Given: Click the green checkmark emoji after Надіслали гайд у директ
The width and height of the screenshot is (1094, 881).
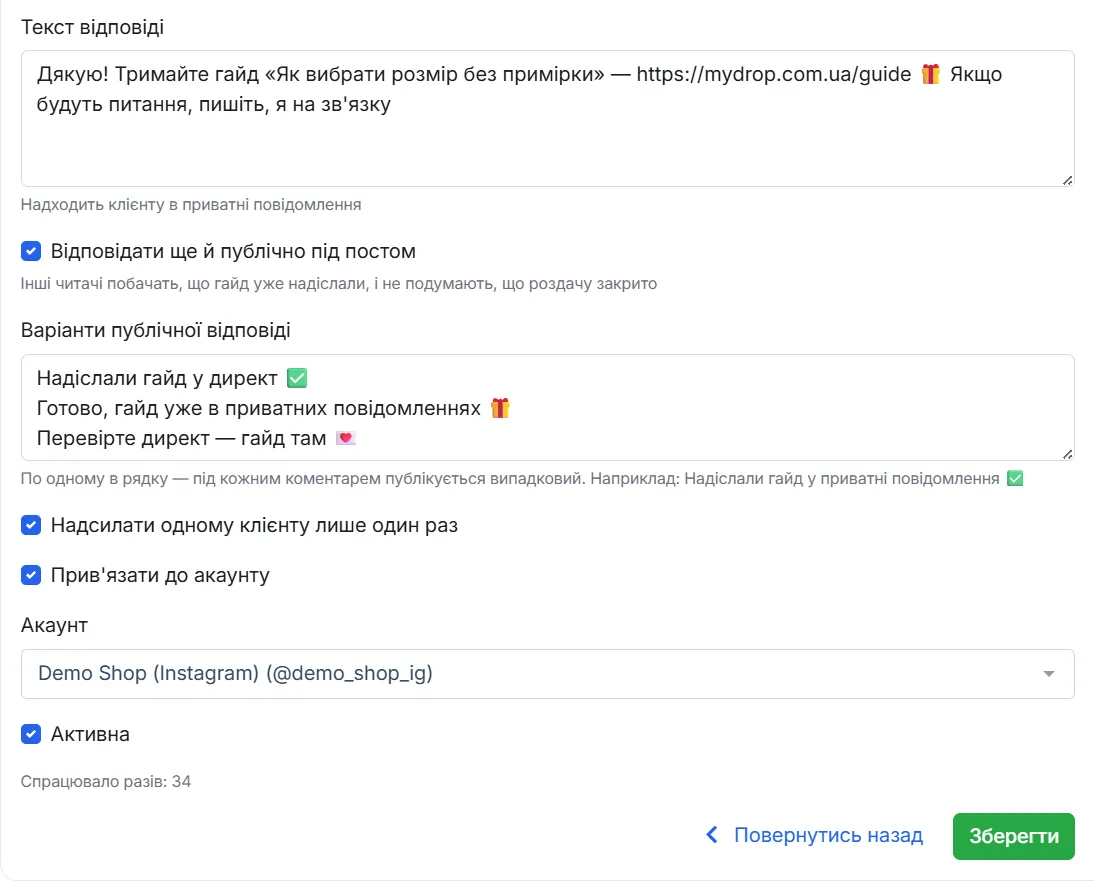Looking at the screenshot, I should click(x=297, y=378).
